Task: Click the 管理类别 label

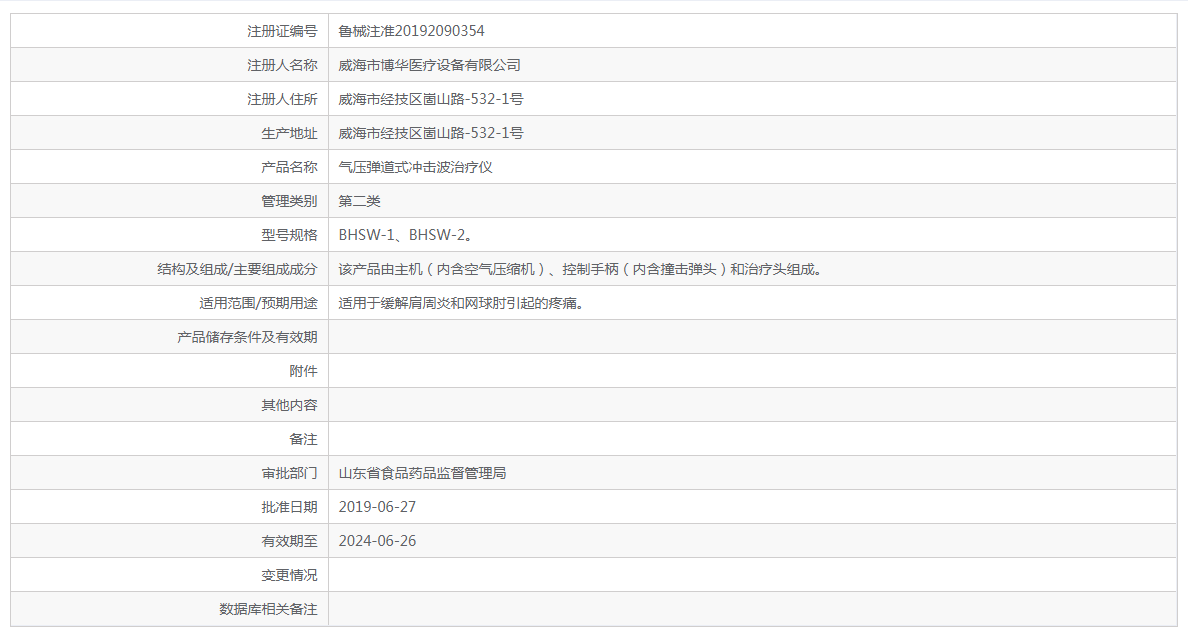Action: [289, 201]
